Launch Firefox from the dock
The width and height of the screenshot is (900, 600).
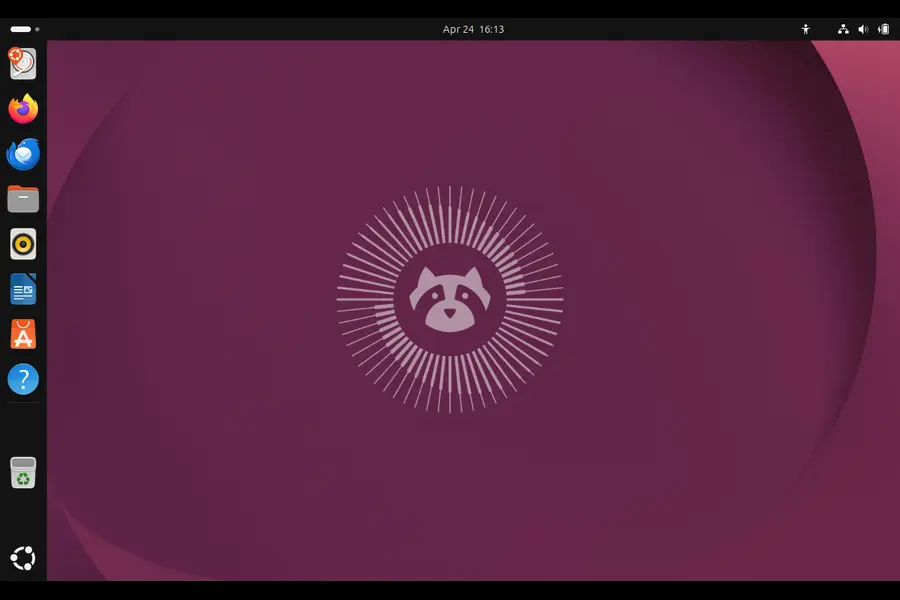(x=22, y=109)
